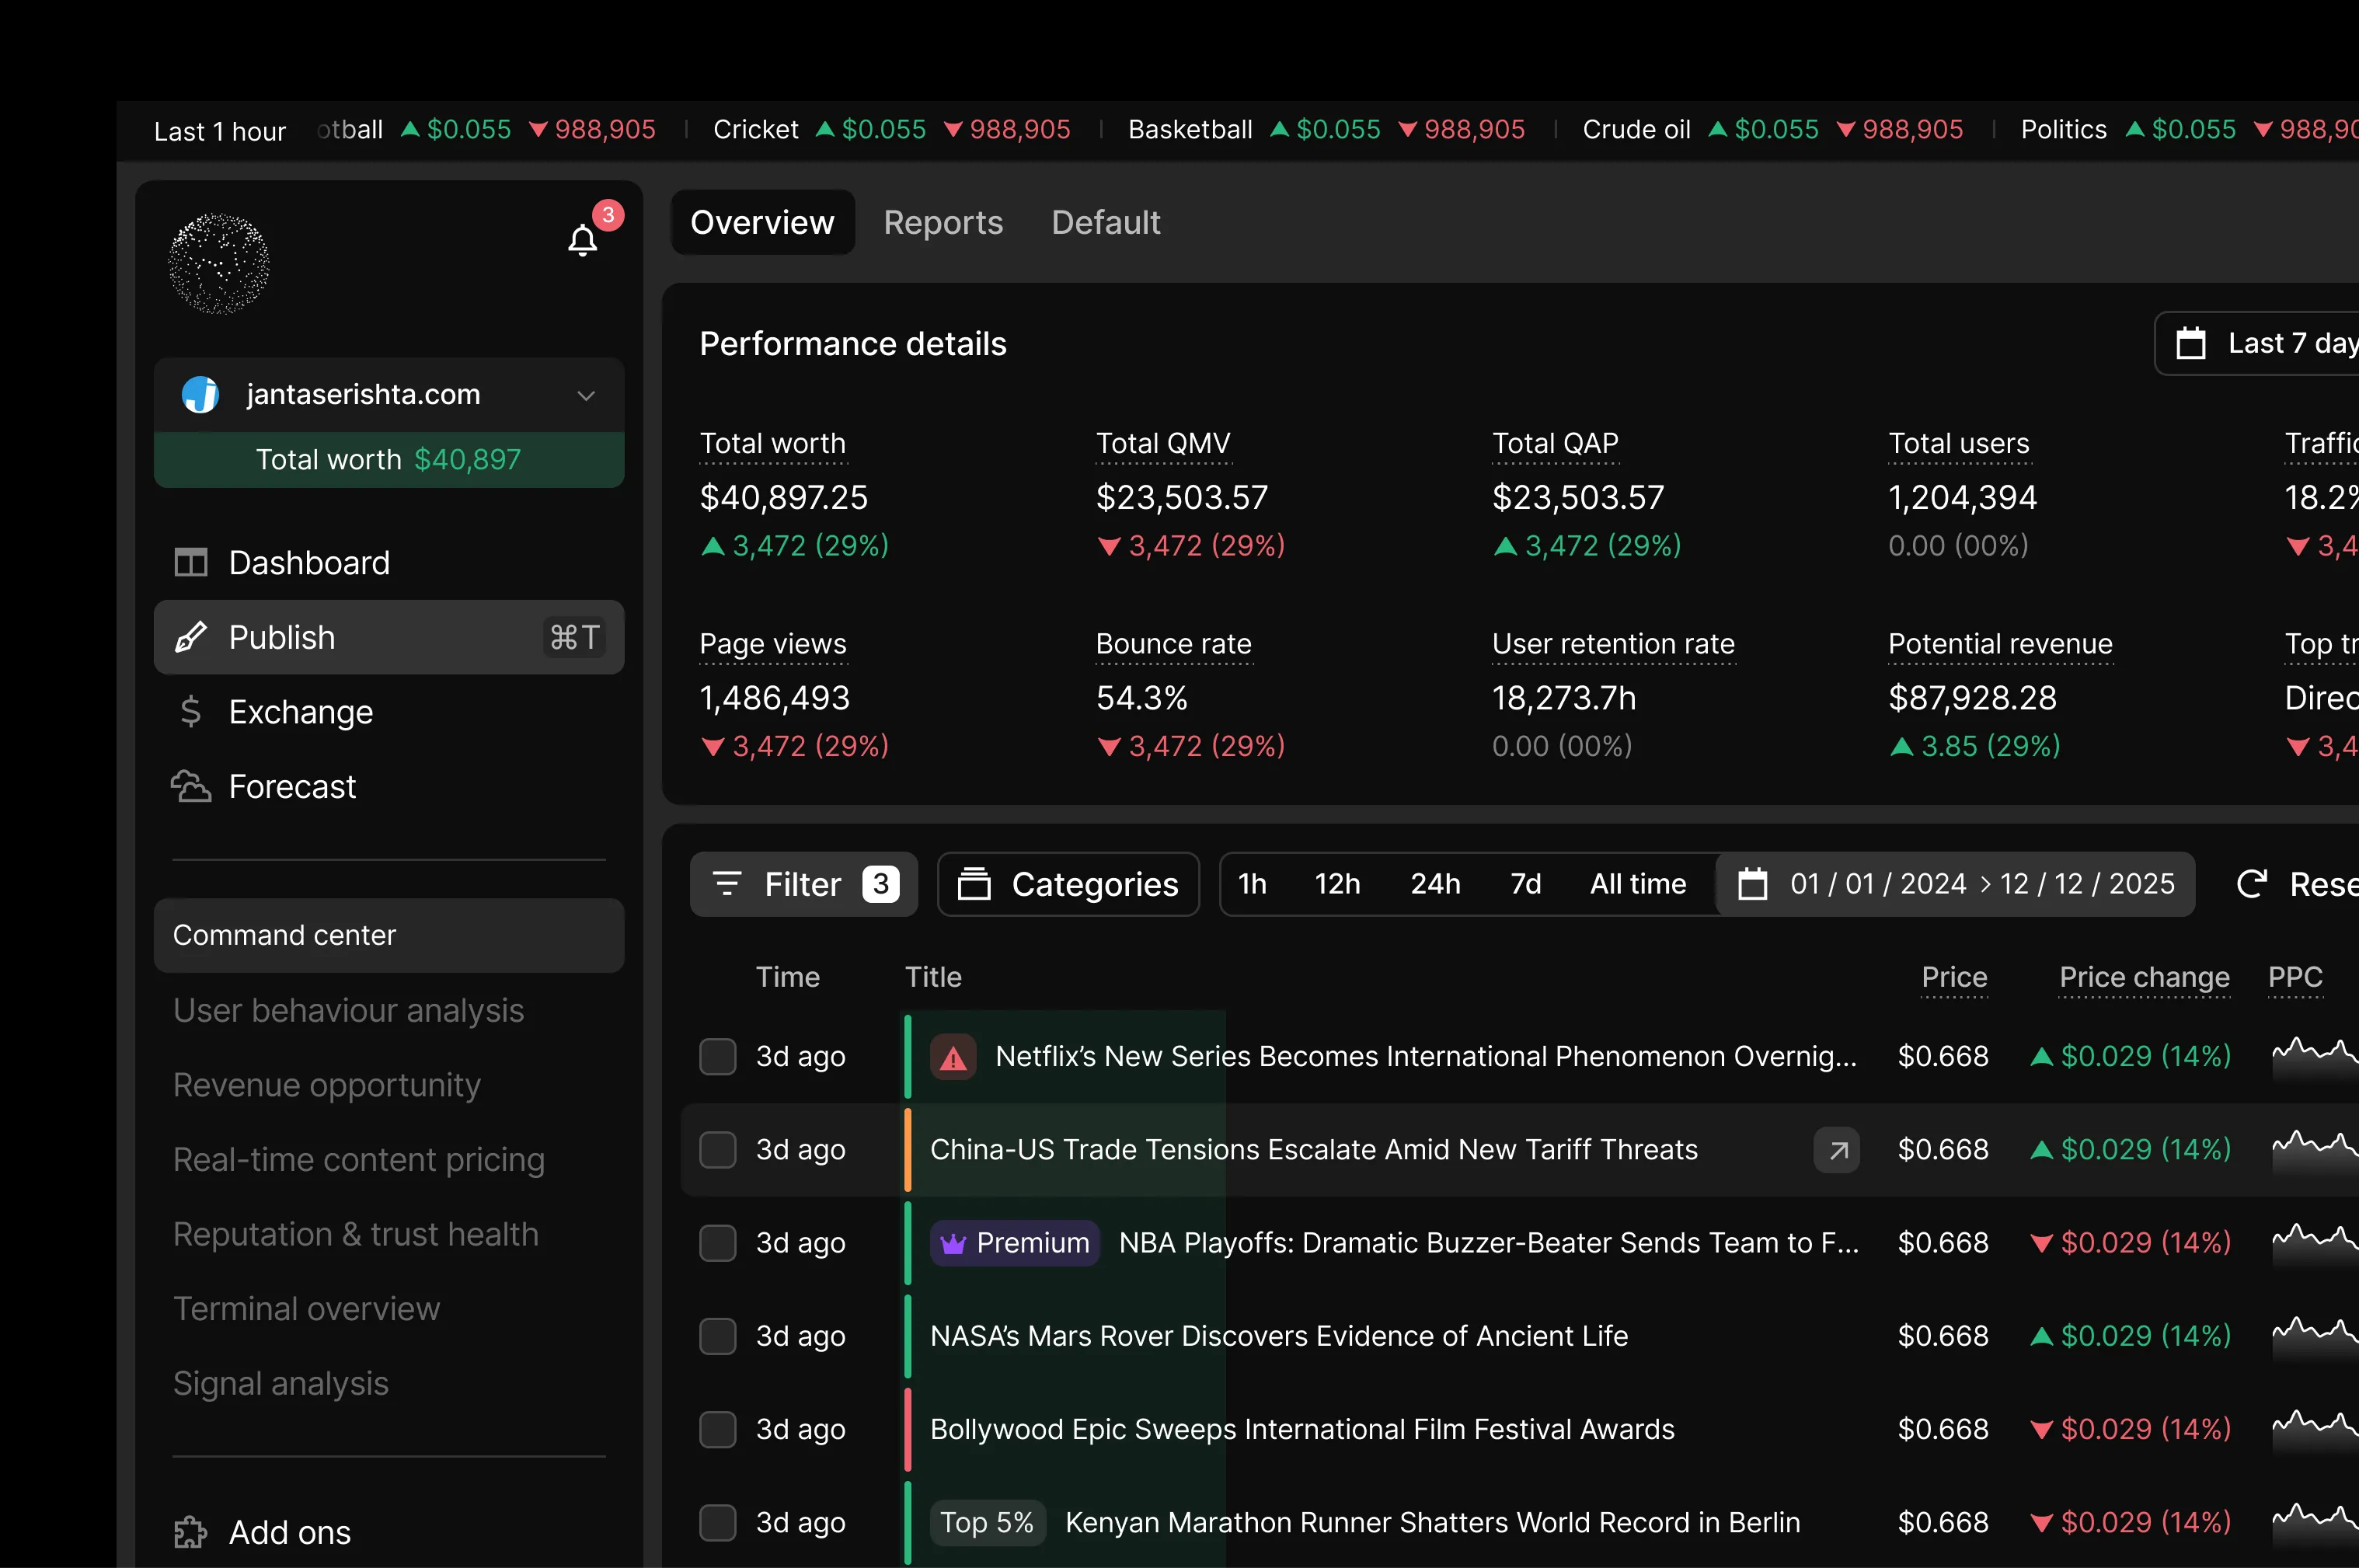Click the Top 5% badge
Viewport: 2359px width, 1568px height.
point(987,1523)
